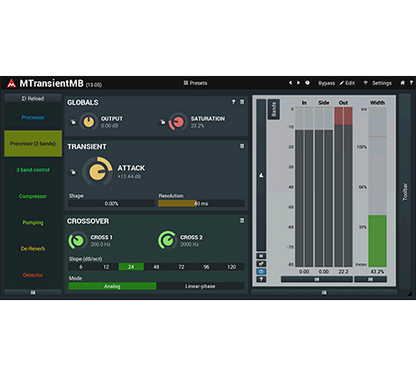Select slope 24 dB/oct
The height and width of the screenshot is (376, 416).
pos(131,267)
